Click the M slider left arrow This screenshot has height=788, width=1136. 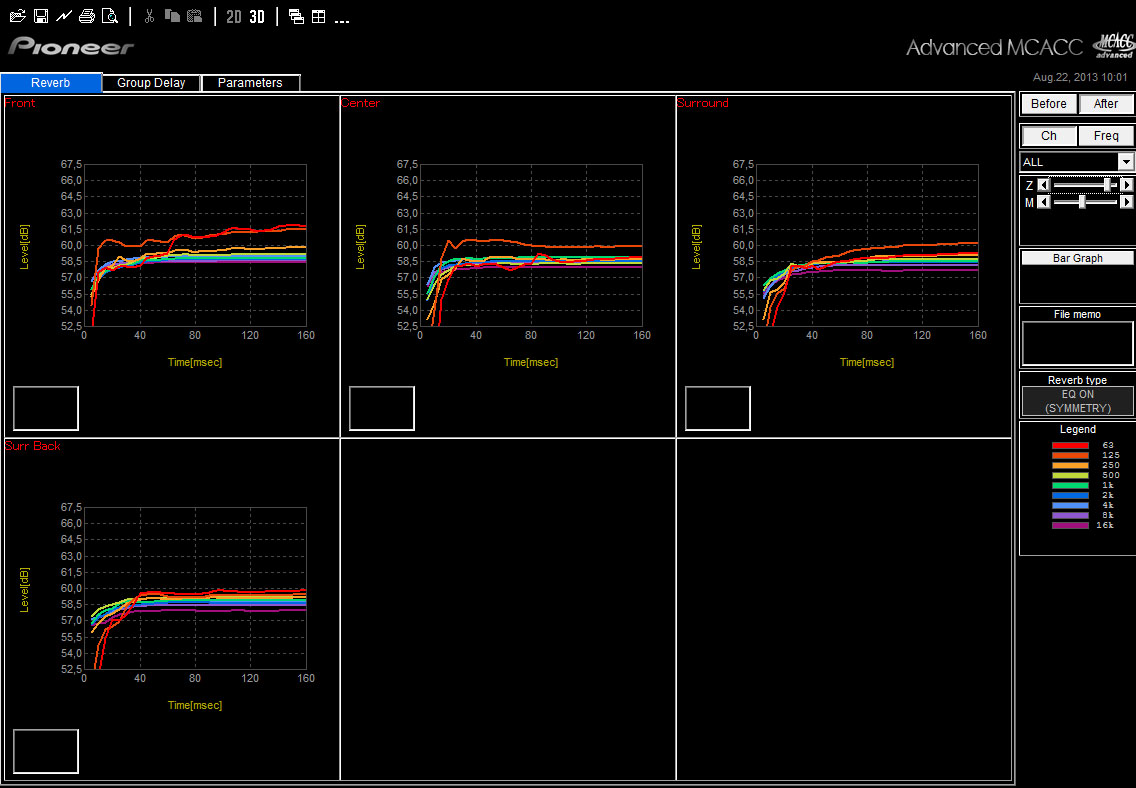(1043, 202)
